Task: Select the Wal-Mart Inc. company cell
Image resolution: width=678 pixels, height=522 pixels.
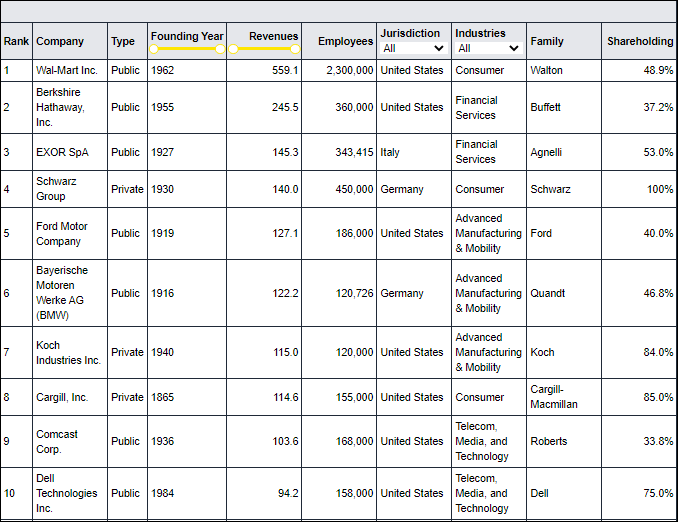Action: (67, 71)
